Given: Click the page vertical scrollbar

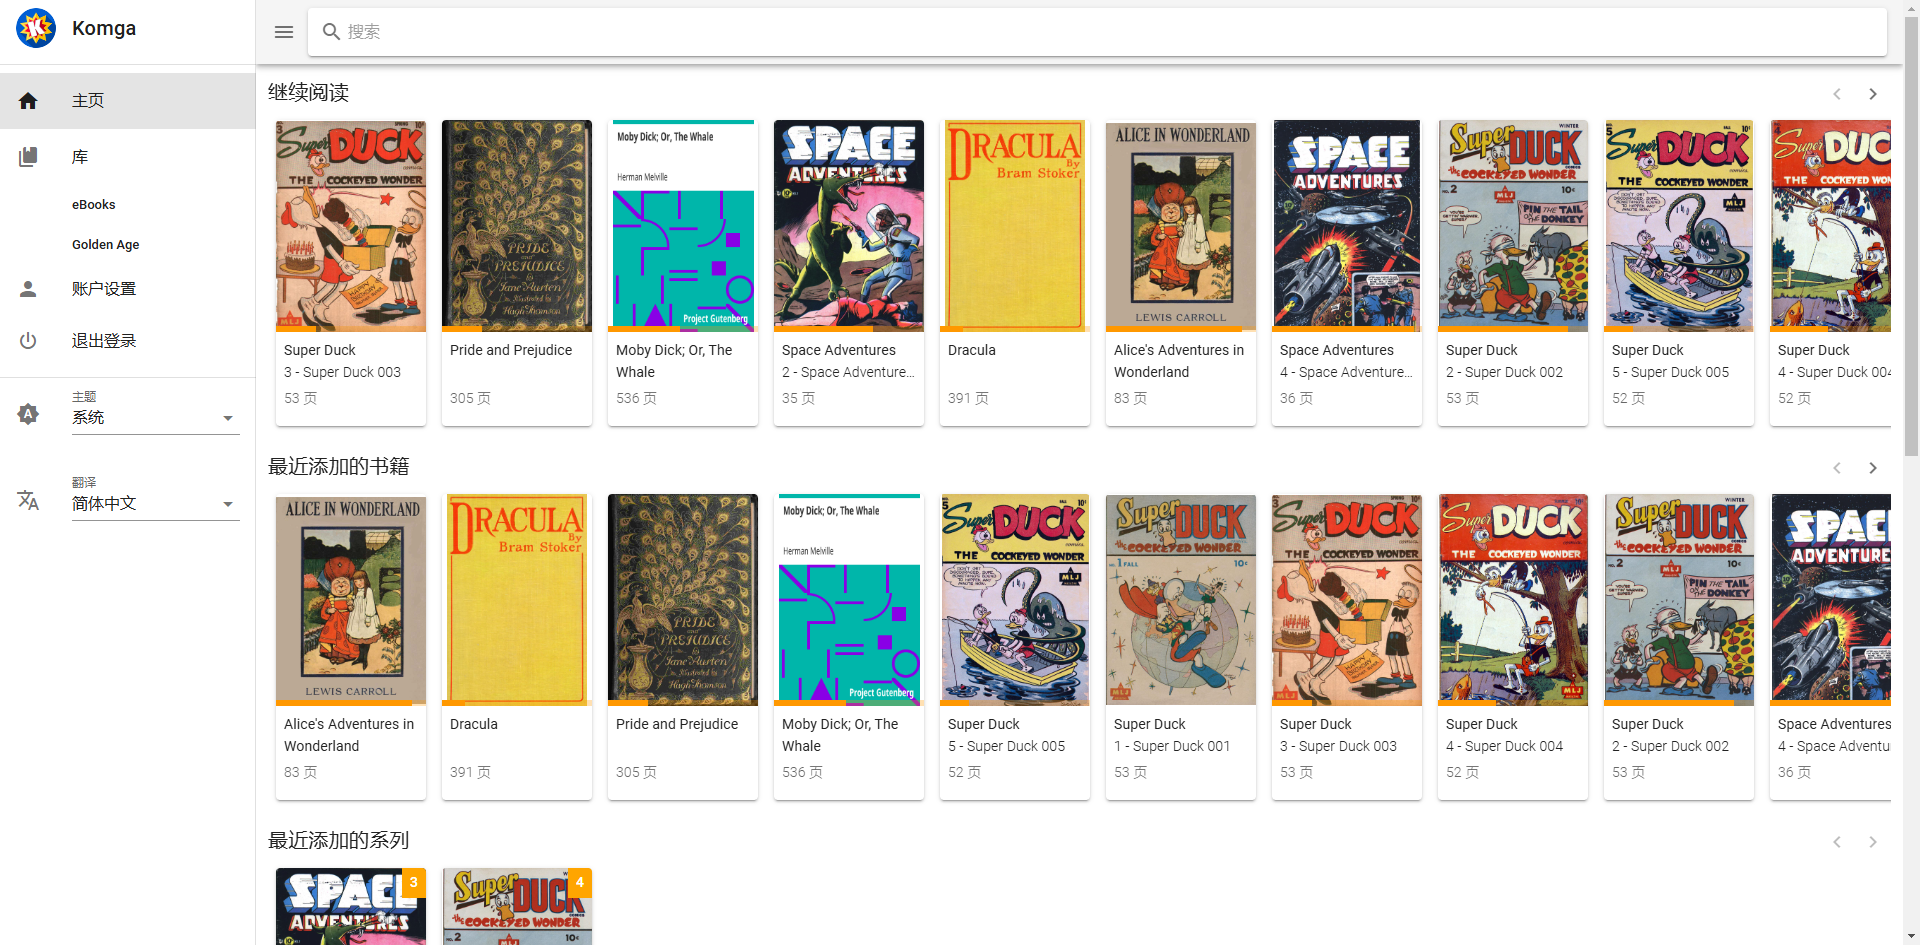Looking at the screenshot, I should point(1911,472).
